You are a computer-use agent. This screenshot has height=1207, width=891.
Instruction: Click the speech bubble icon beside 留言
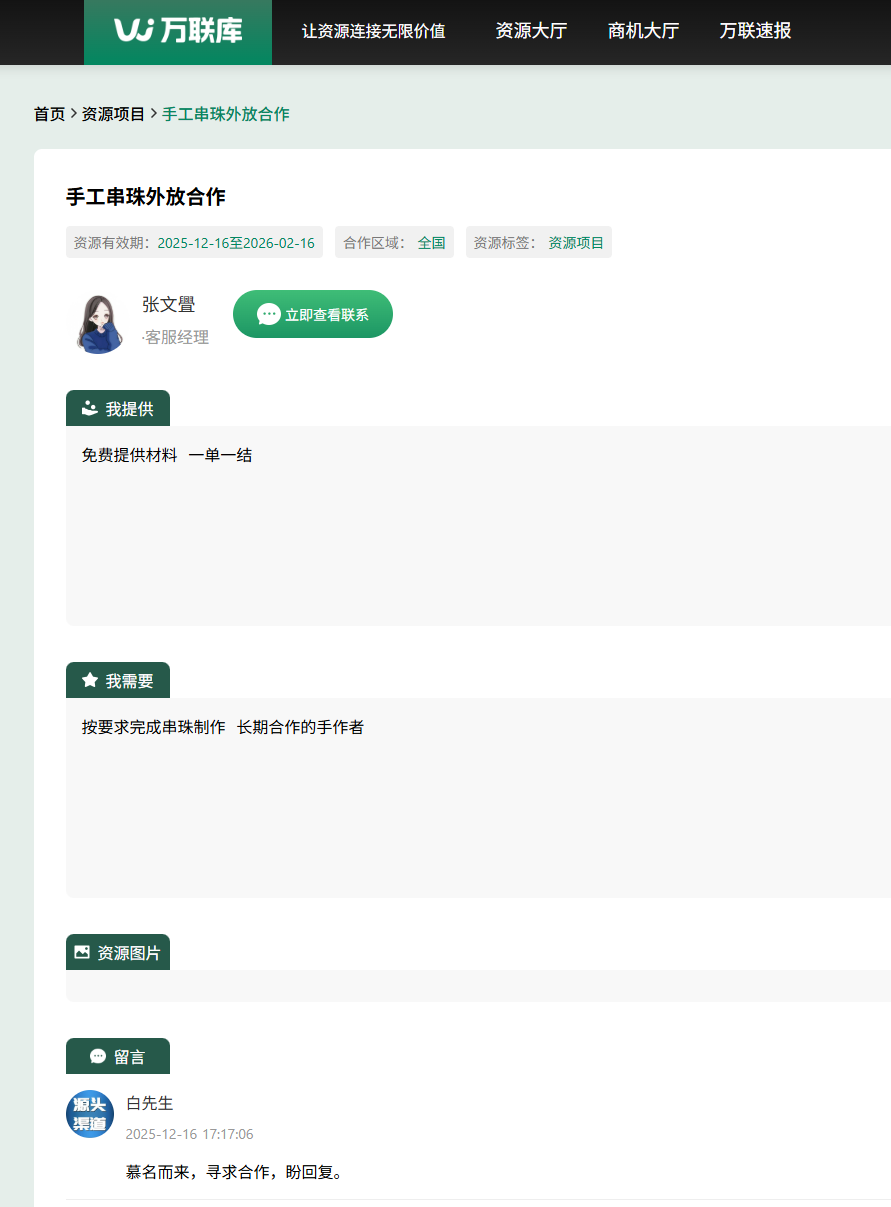coord(98,1056)
